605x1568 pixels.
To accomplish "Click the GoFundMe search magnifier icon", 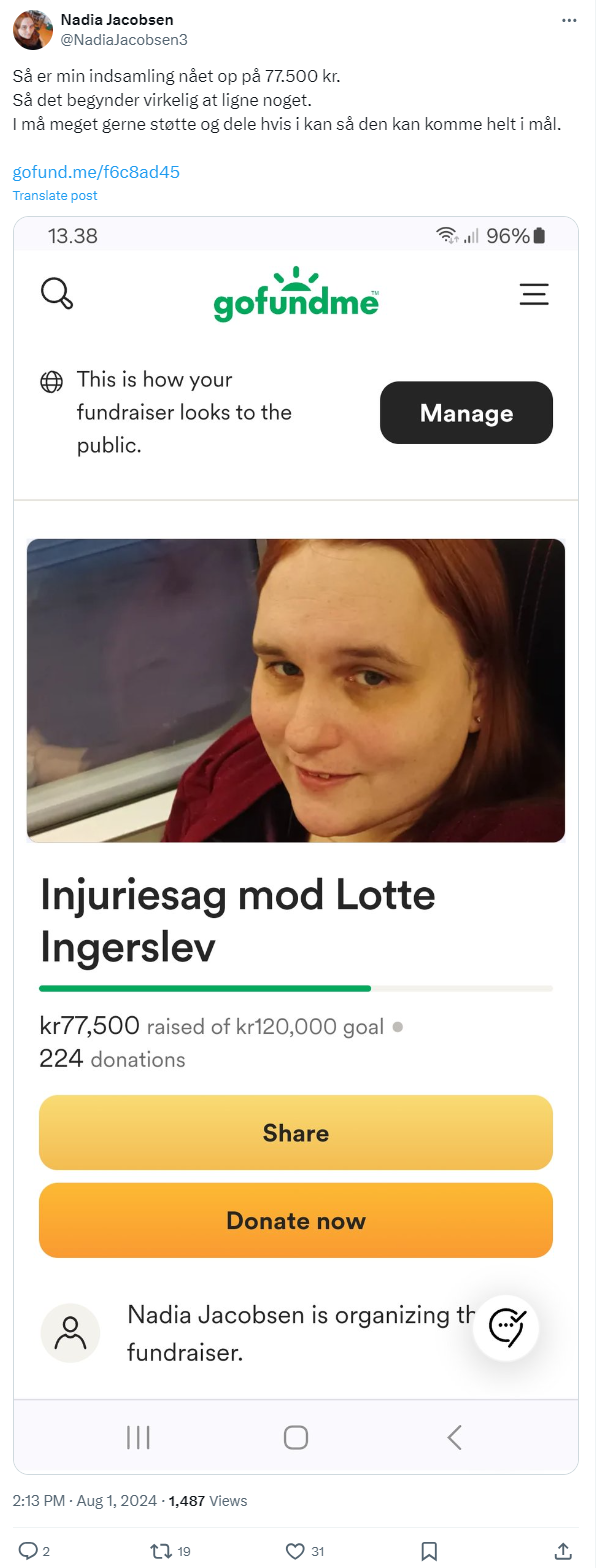I will (57, 294).
